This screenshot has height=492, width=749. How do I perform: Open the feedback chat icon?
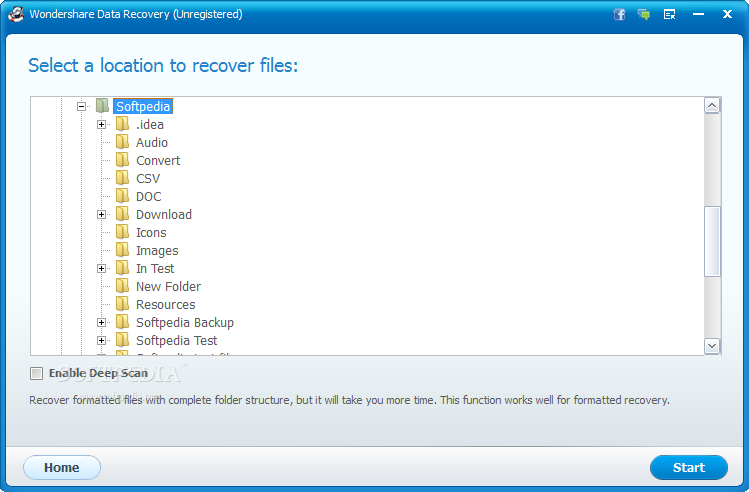tap(643, 14)
